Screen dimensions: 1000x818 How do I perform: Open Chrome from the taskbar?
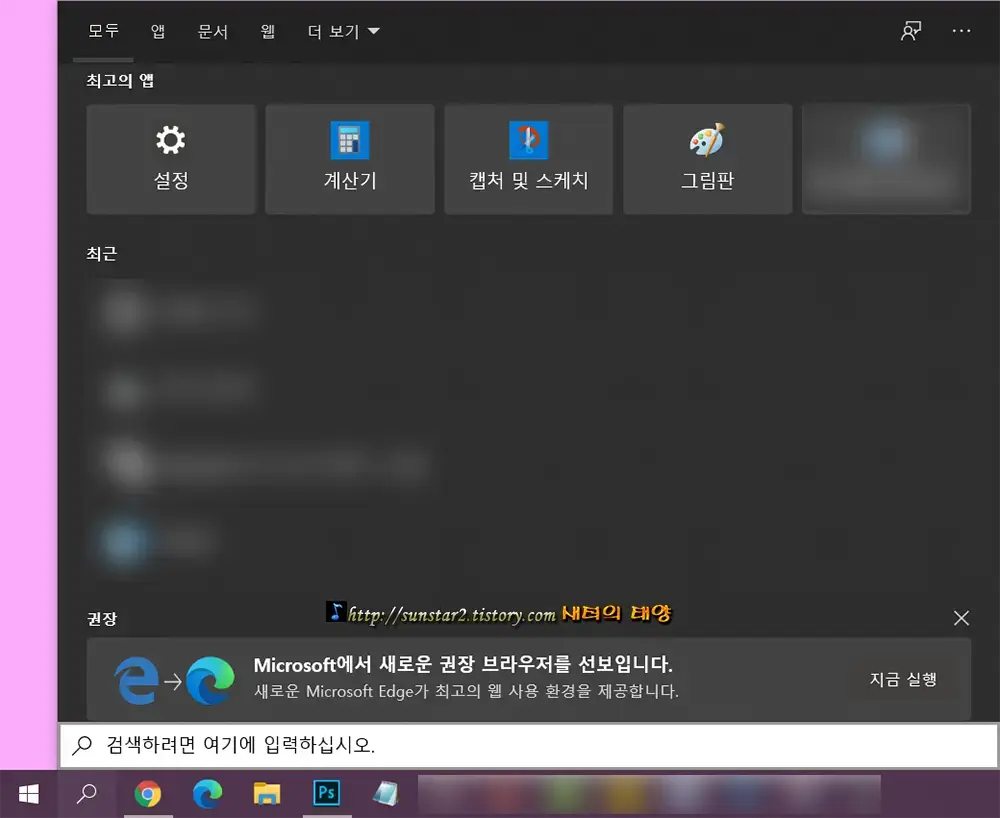[x=148, y=793]
